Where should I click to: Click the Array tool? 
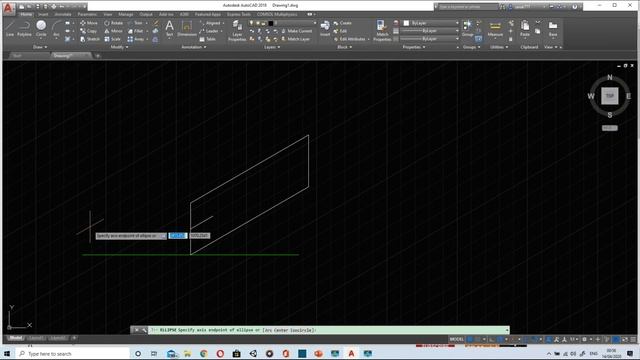(x=136, y=39)
